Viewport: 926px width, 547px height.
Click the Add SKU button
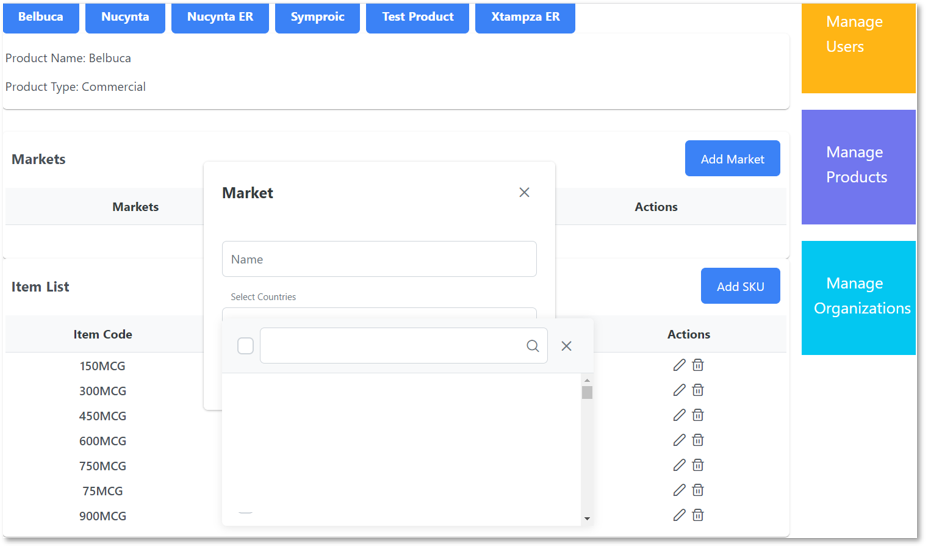tap(741, 286)
